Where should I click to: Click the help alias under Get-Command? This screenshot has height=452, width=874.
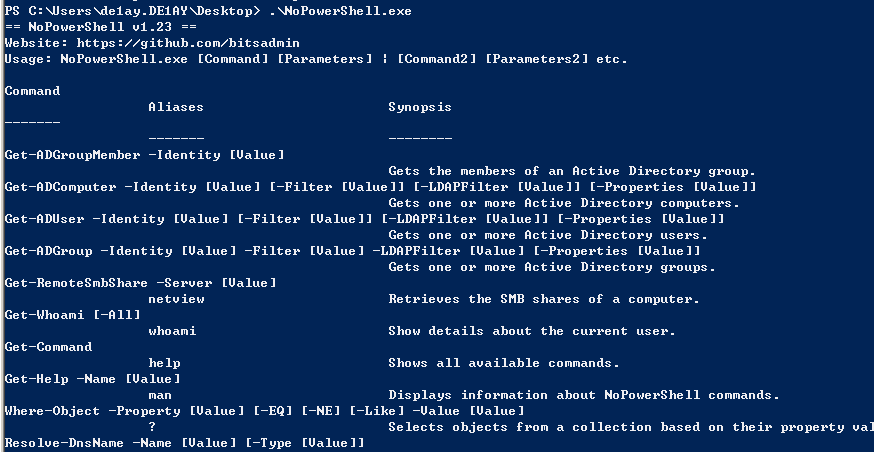(164, 363)
